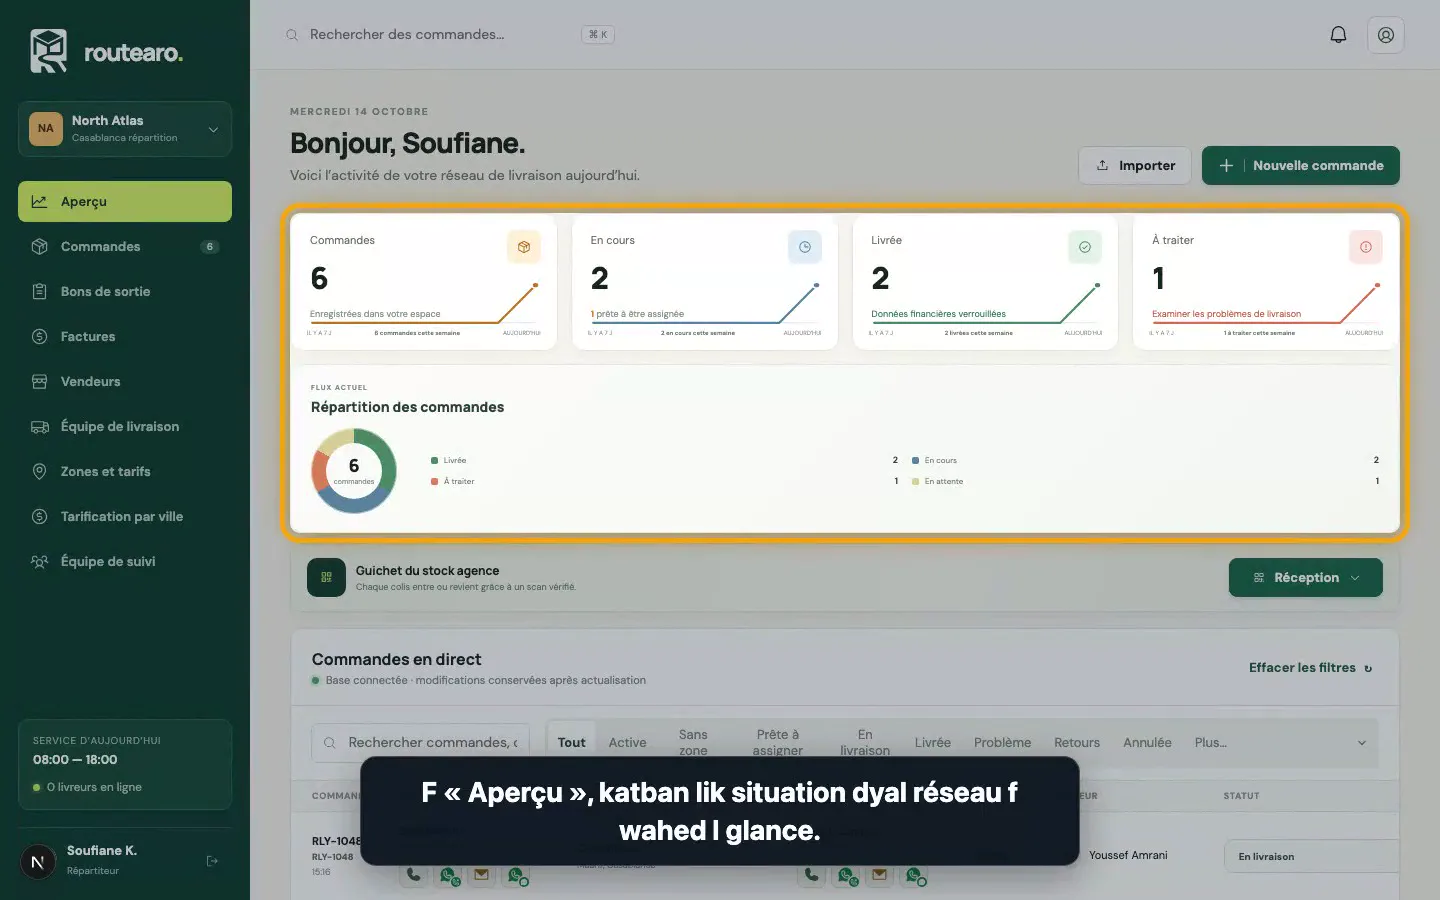
Task: Open the En livraison status dropdown for Youssef Amrani
Action: pos(1312,857)
